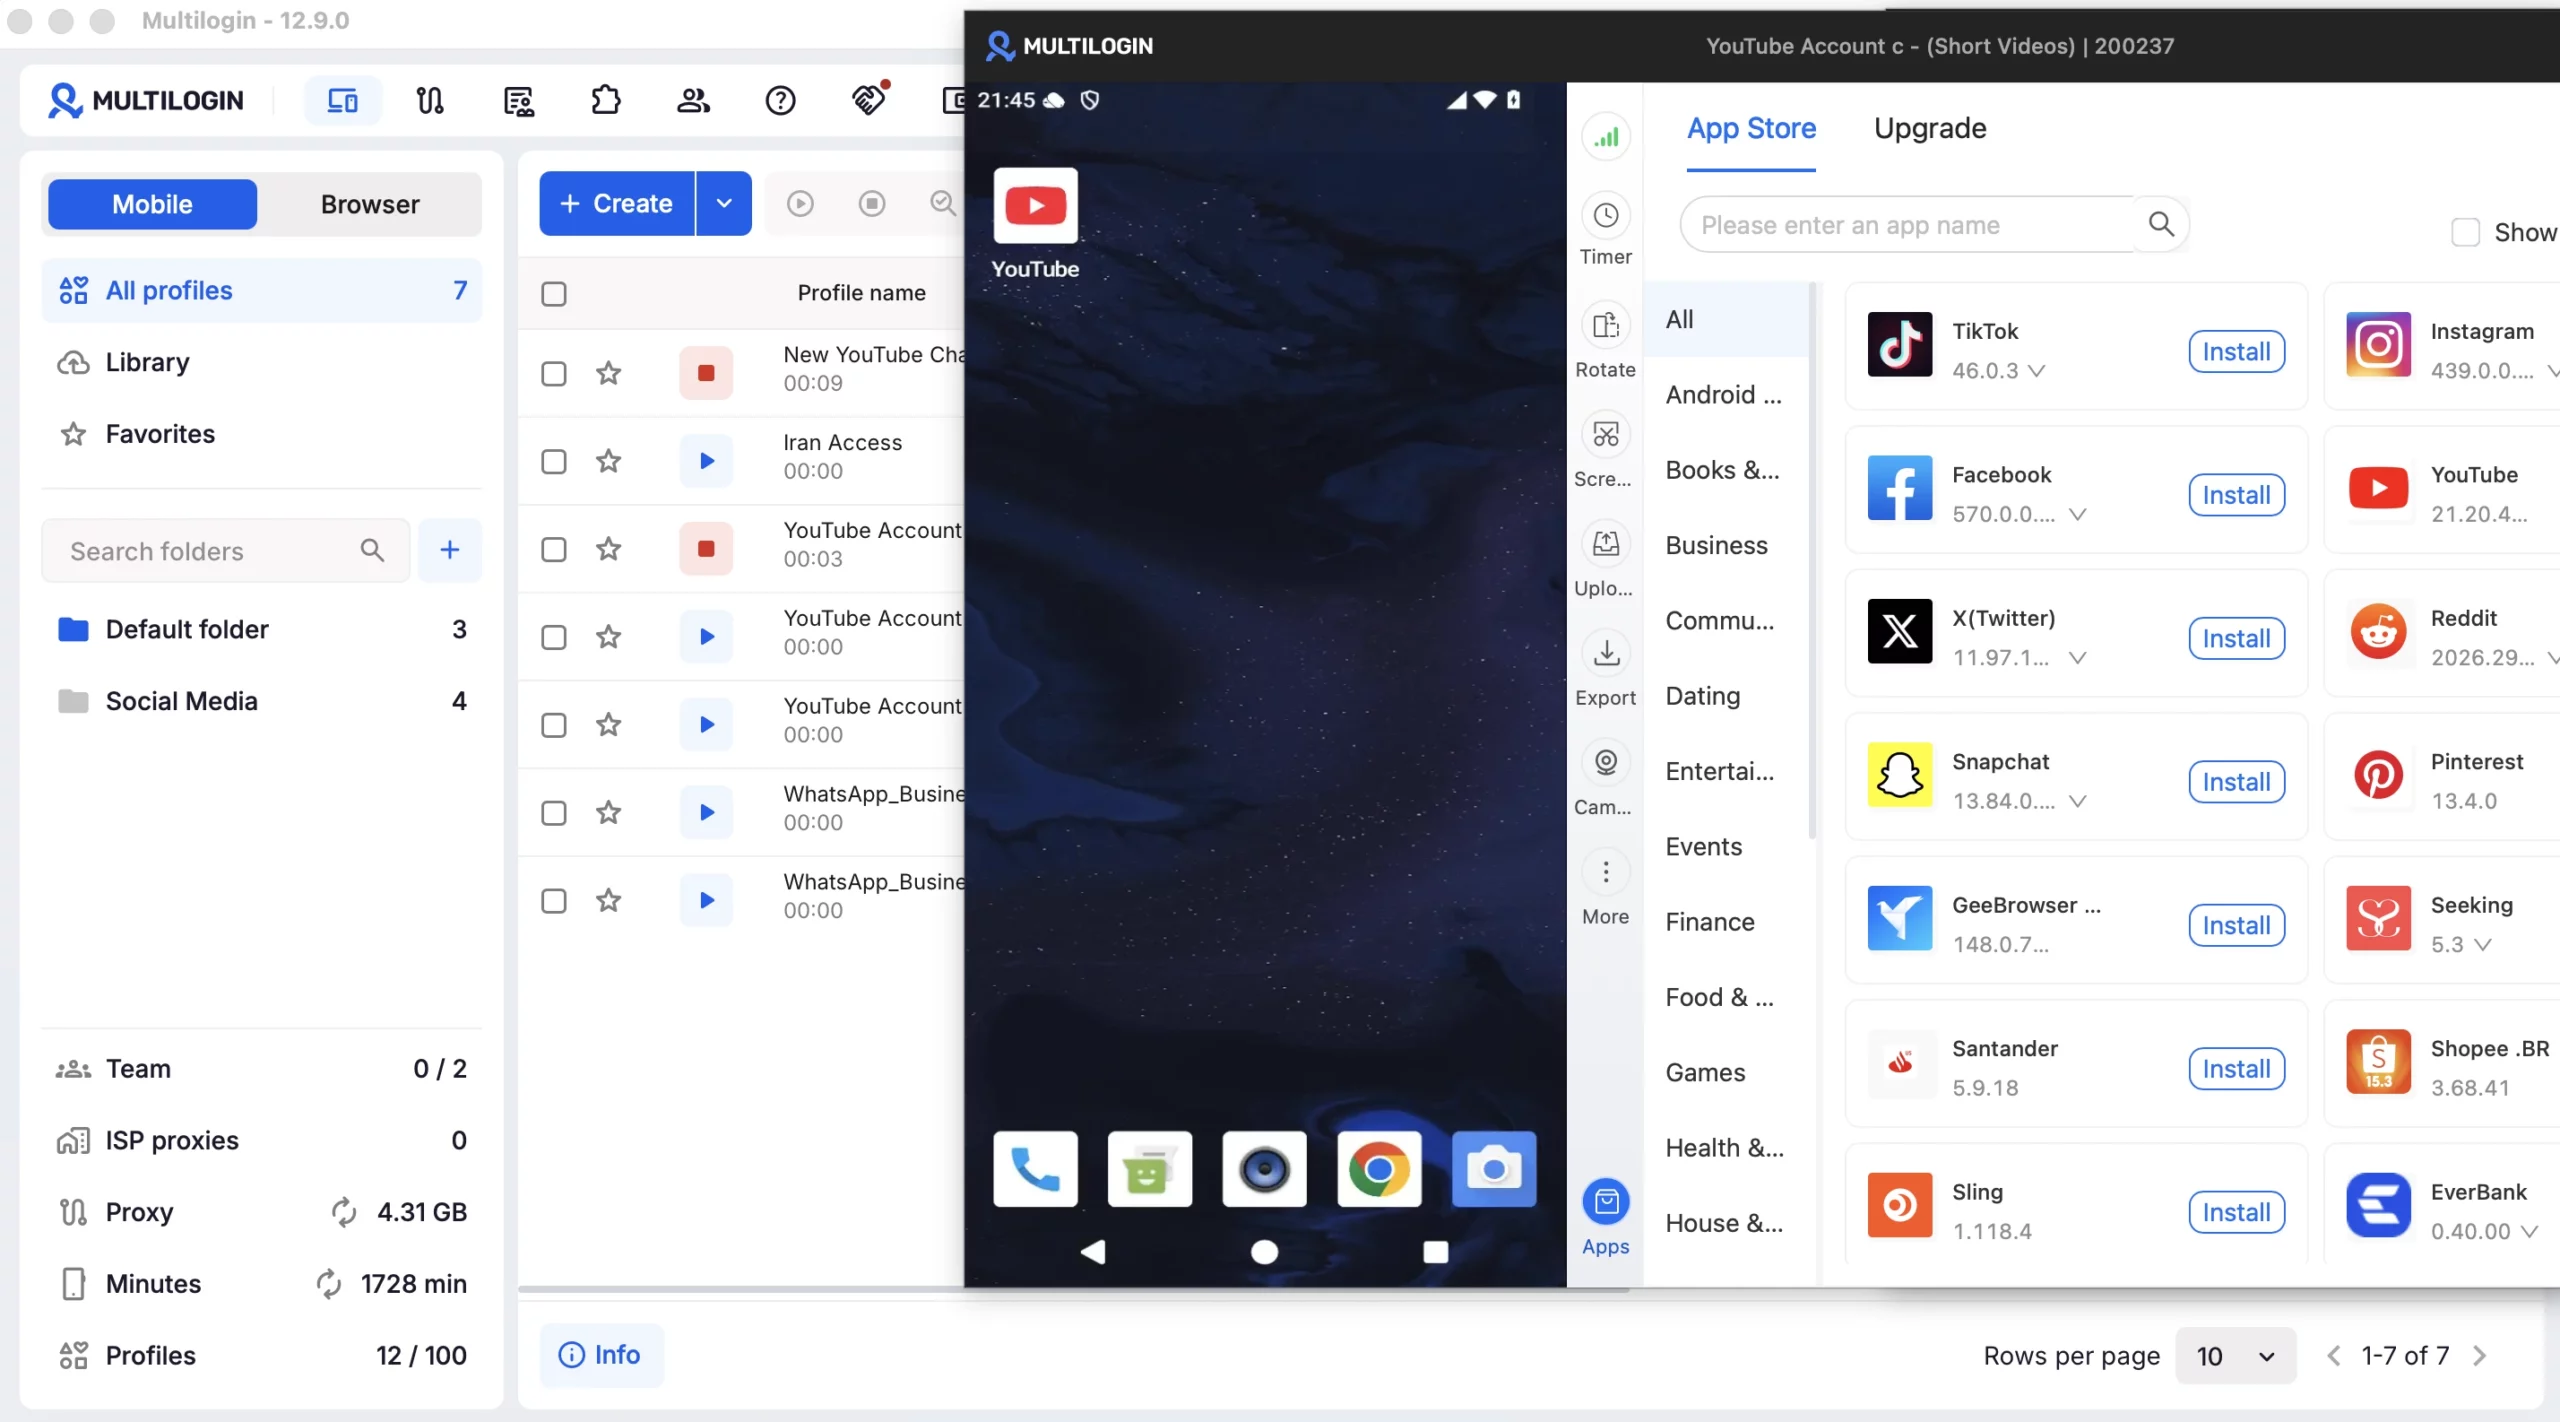Open the help question mark icon

(x=780, y=100)
